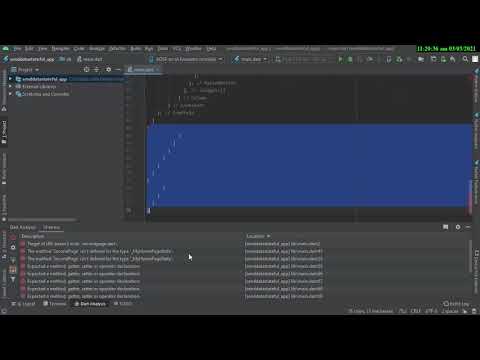Screen dimensions: 480x360
Task: Click the UTF-8 encoding in status bar
Action: 431,311
